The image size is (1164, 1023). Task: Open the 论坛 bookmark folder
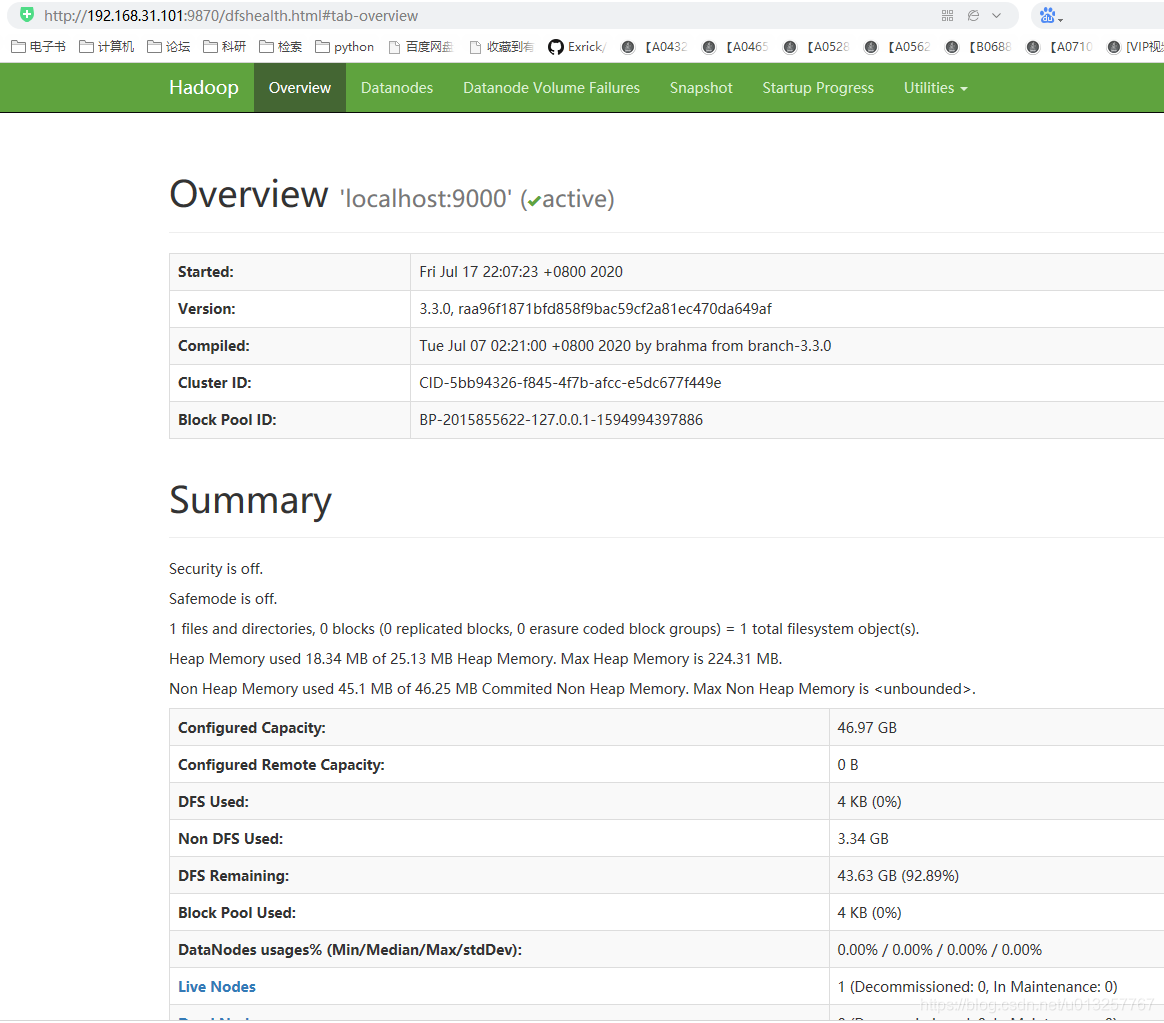click(169, 47)
